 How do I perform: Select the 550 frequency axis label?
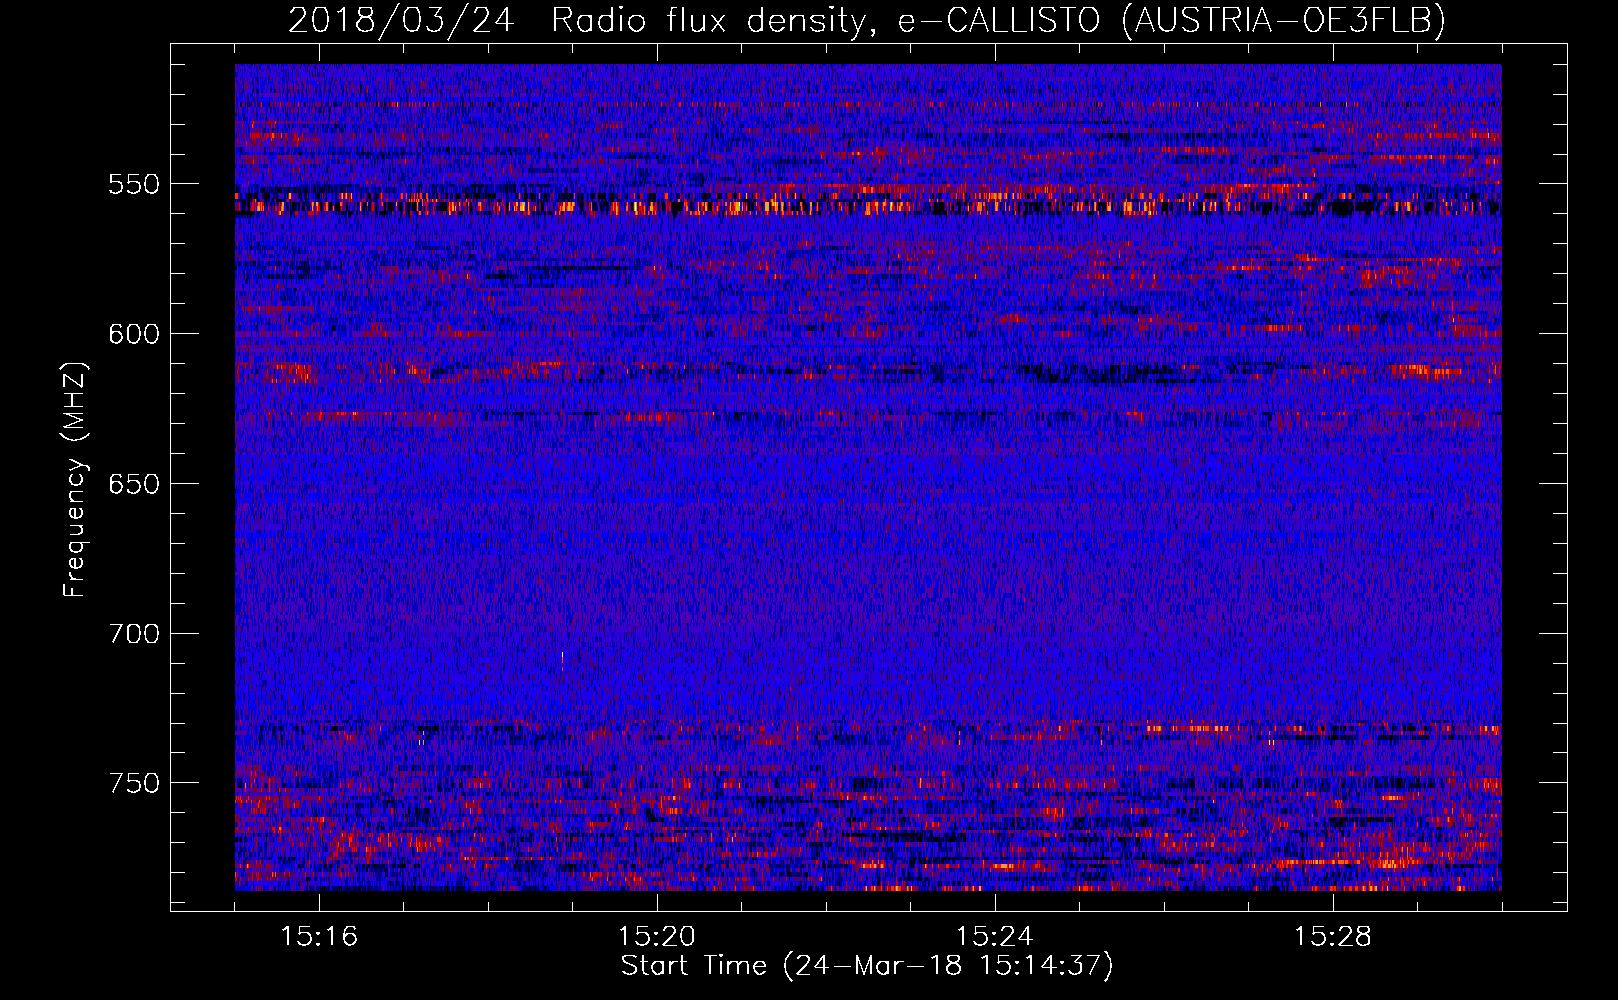pos(134,184)
